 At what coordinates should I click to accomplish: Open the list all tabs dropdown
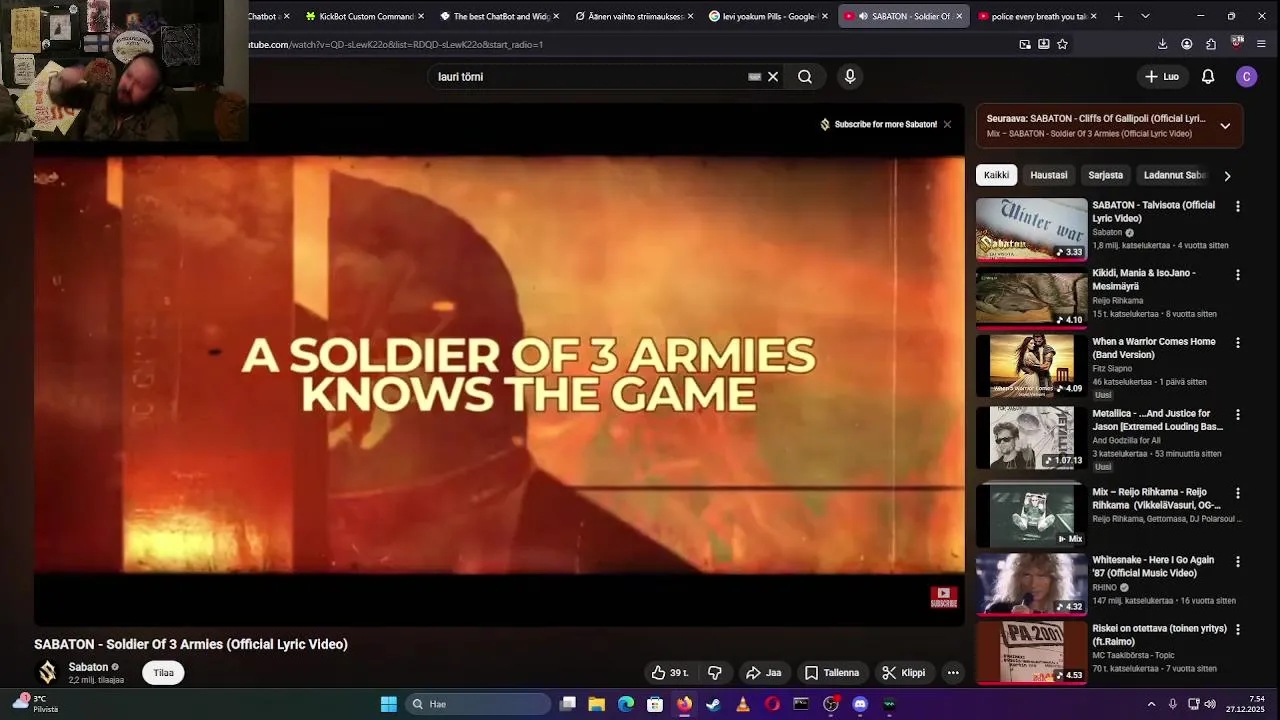point(1145,16)
